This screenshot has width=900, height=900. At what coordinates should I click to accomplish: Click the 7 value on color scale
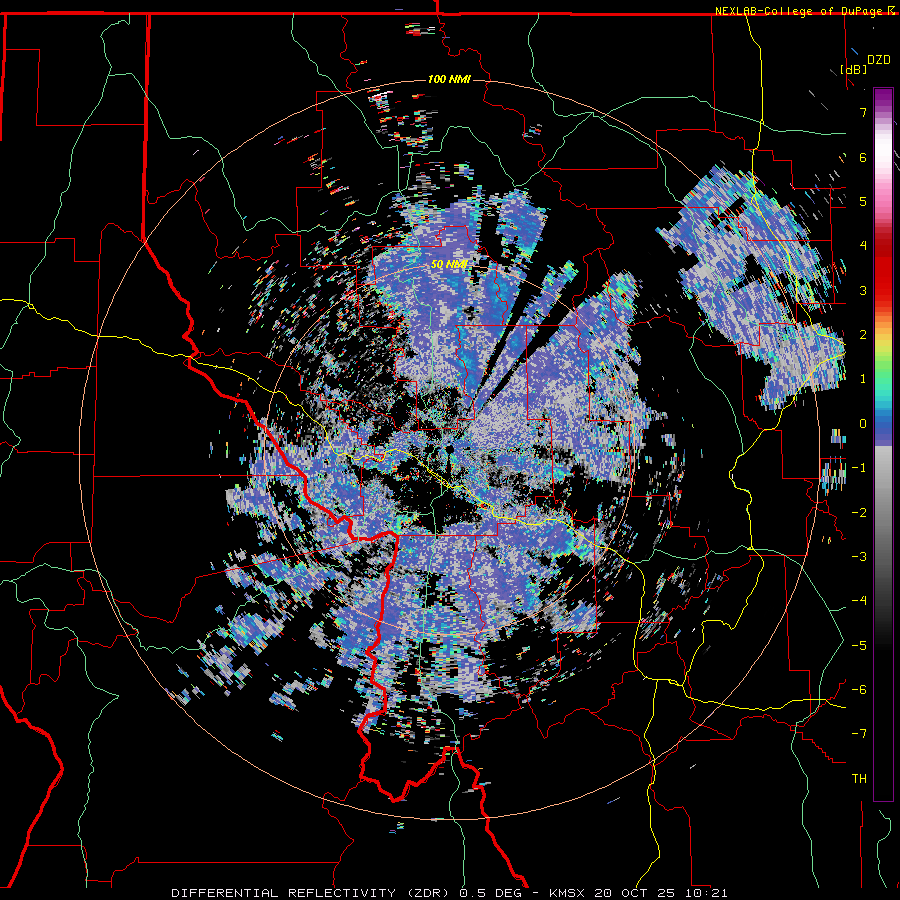coord(863,112)
